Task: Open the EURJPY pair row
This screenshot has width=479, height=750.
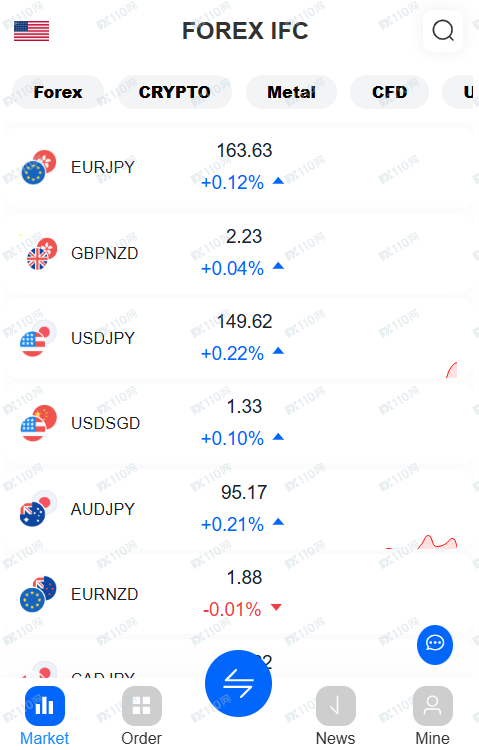Action: click(238, 166)
